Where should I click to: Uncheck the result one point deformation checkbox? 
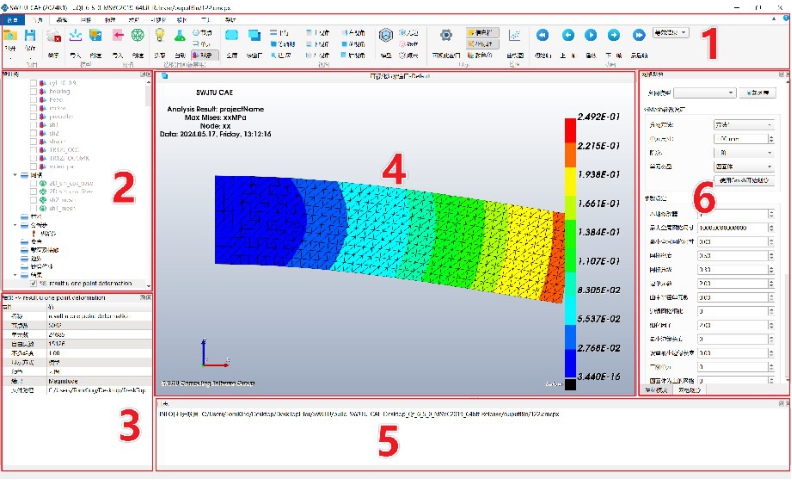click(x=33, y=283)
